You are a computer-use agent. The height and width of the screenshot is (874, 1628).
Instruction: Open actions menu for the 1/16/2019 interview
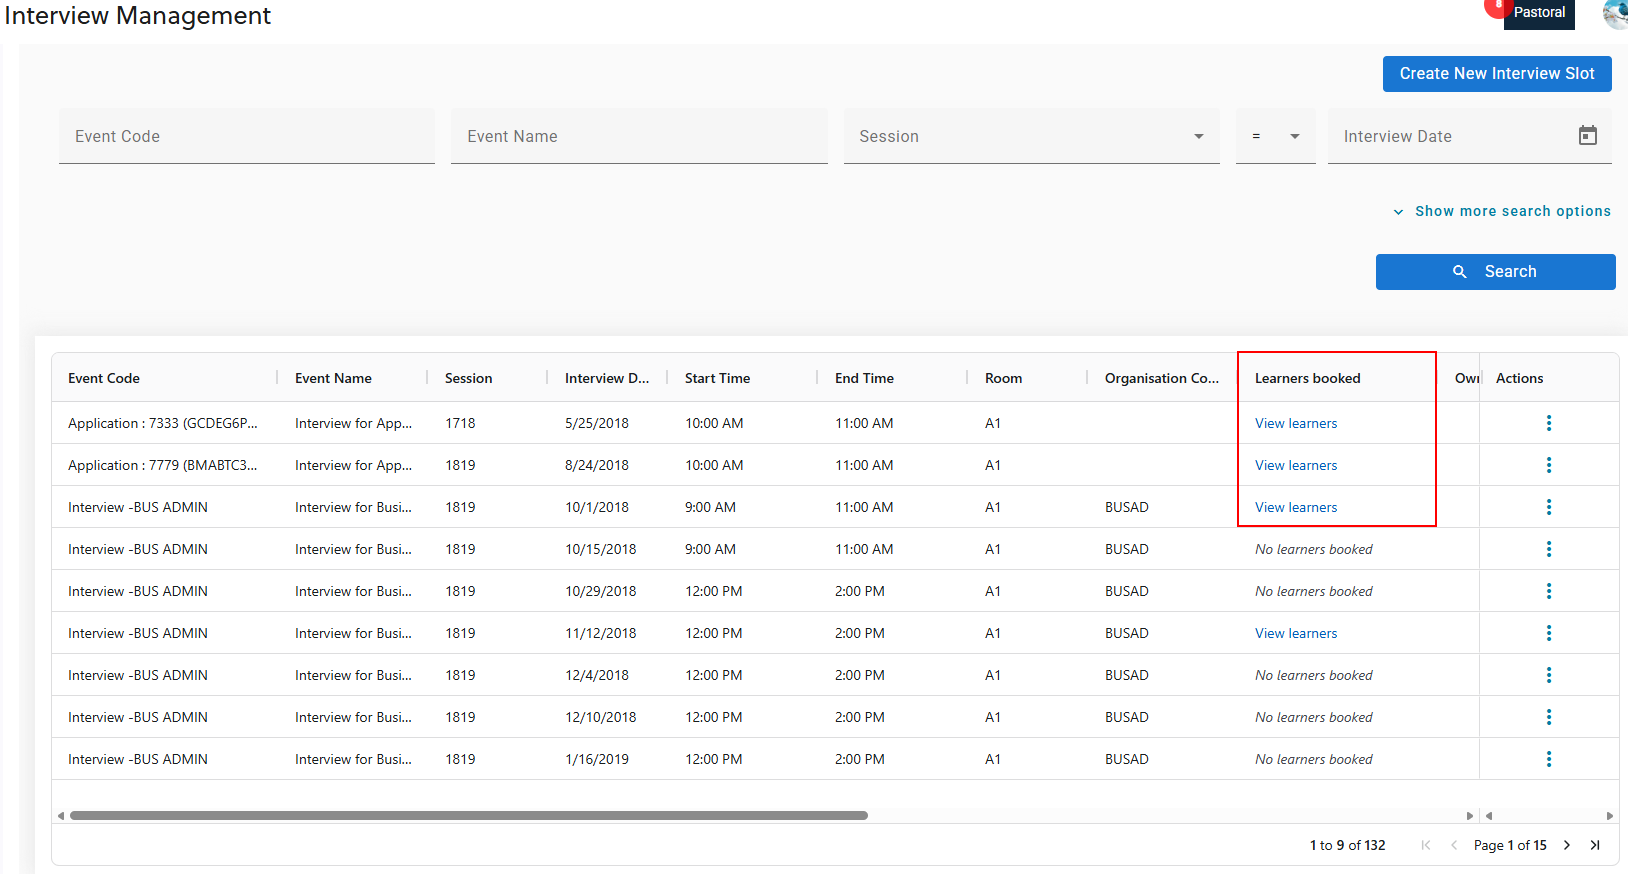click(x=1548, y=759)
